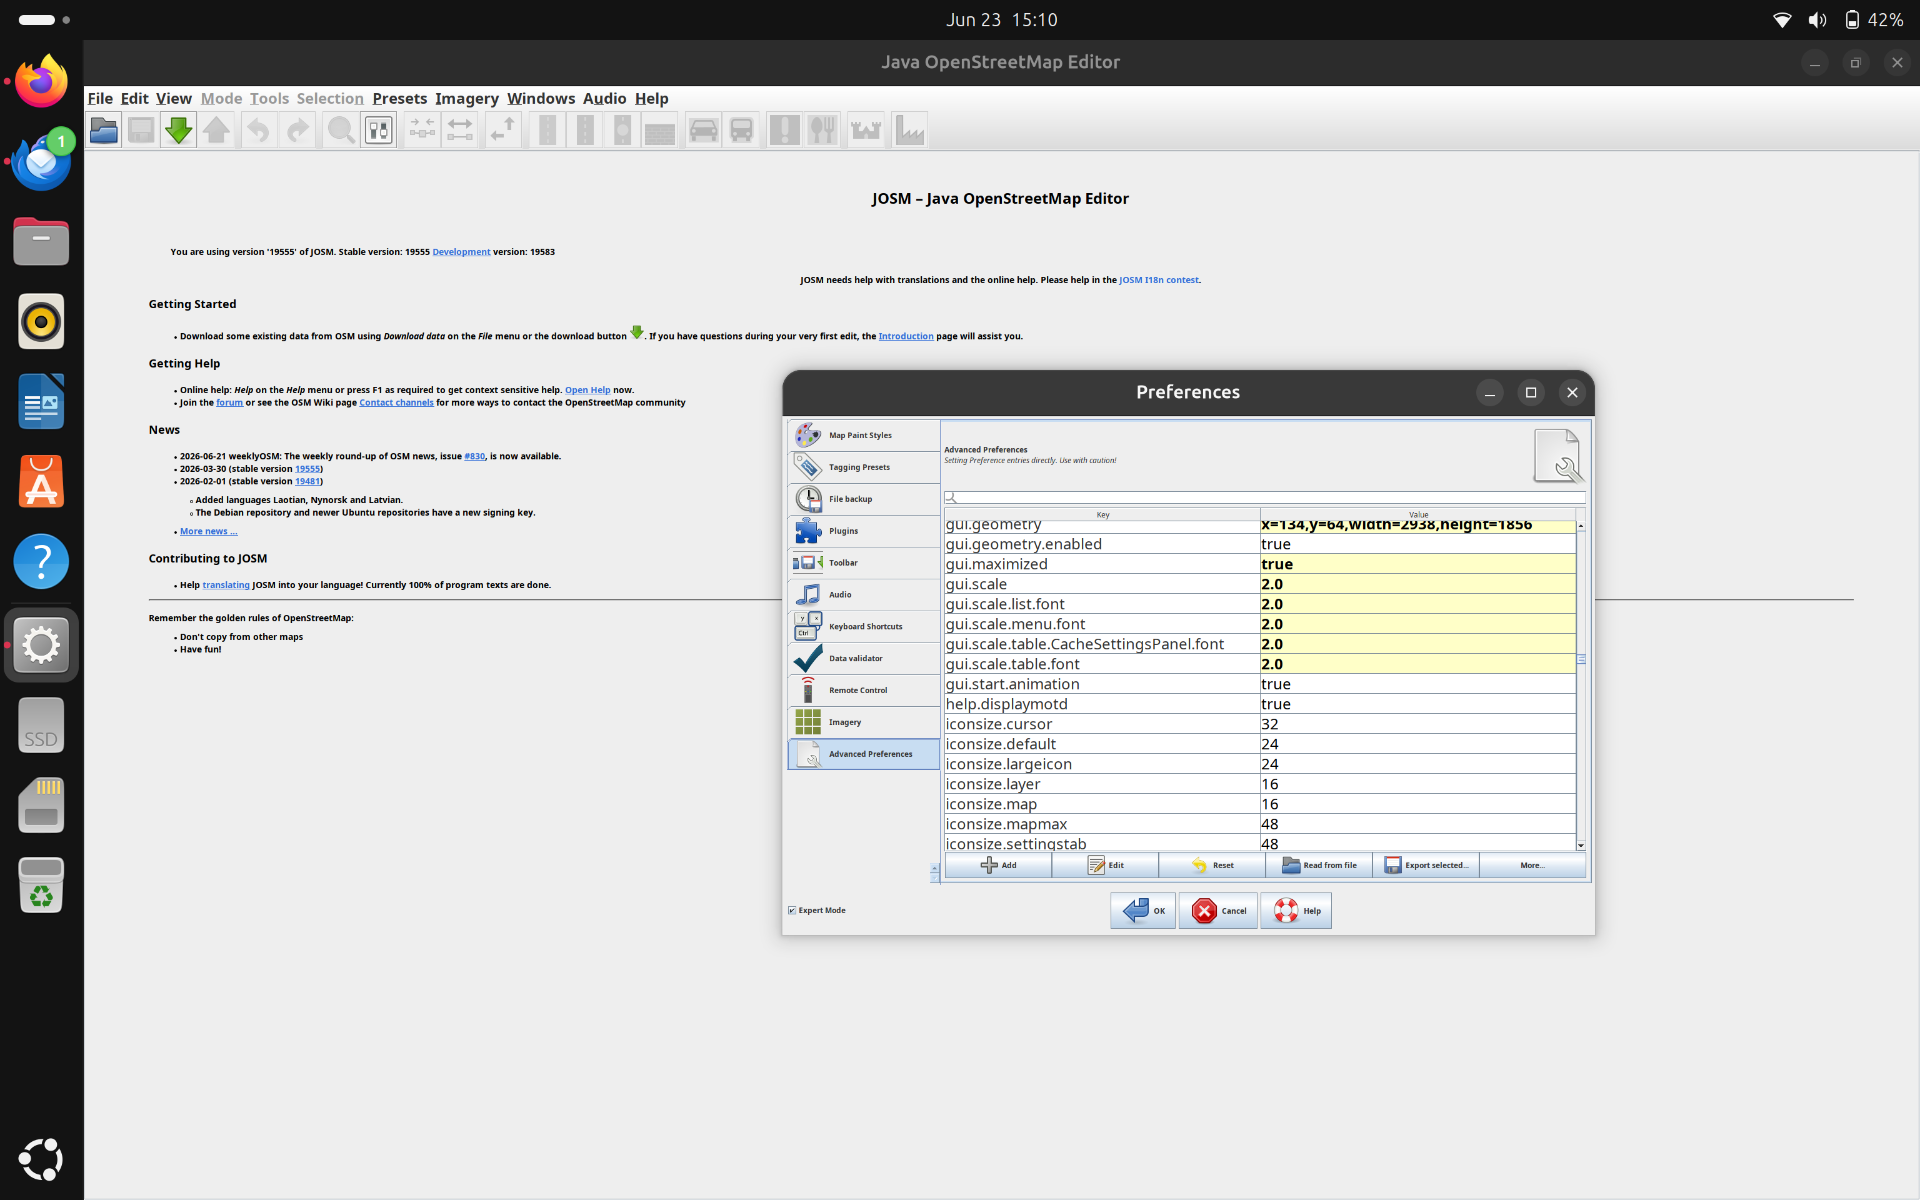Click the Open file folder toolbar icon
Image resolution: width=1920 pixels, height=1200 pixels.
point(104,130)
